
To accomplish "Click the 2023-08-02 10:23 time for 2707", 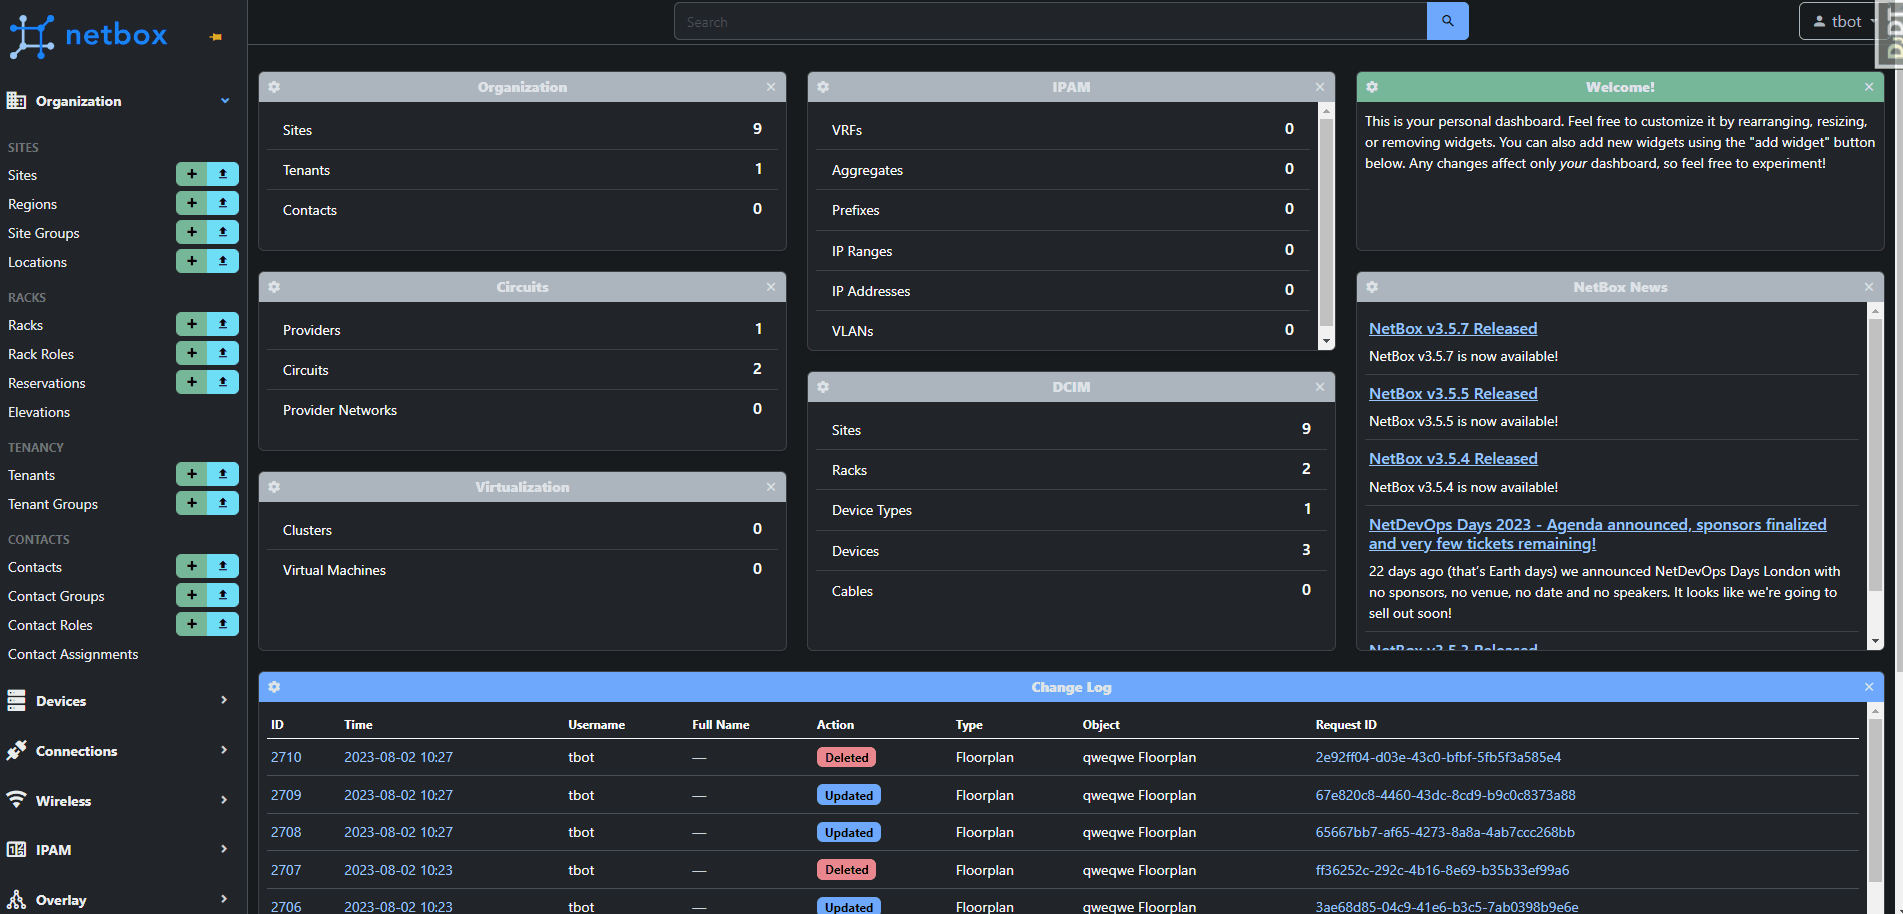I will [398, 870].
